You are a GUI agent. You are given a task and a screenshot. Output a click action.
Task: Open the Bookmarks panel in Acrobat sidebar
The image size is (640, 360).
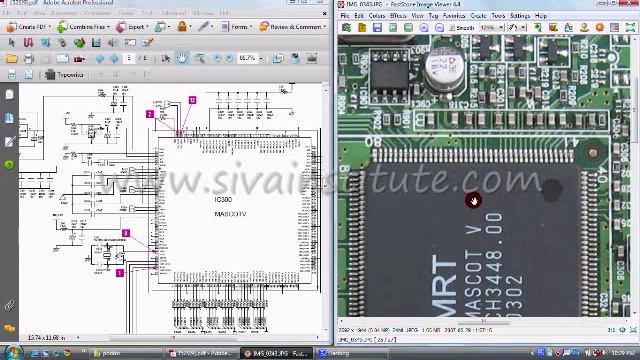[9, 118]
